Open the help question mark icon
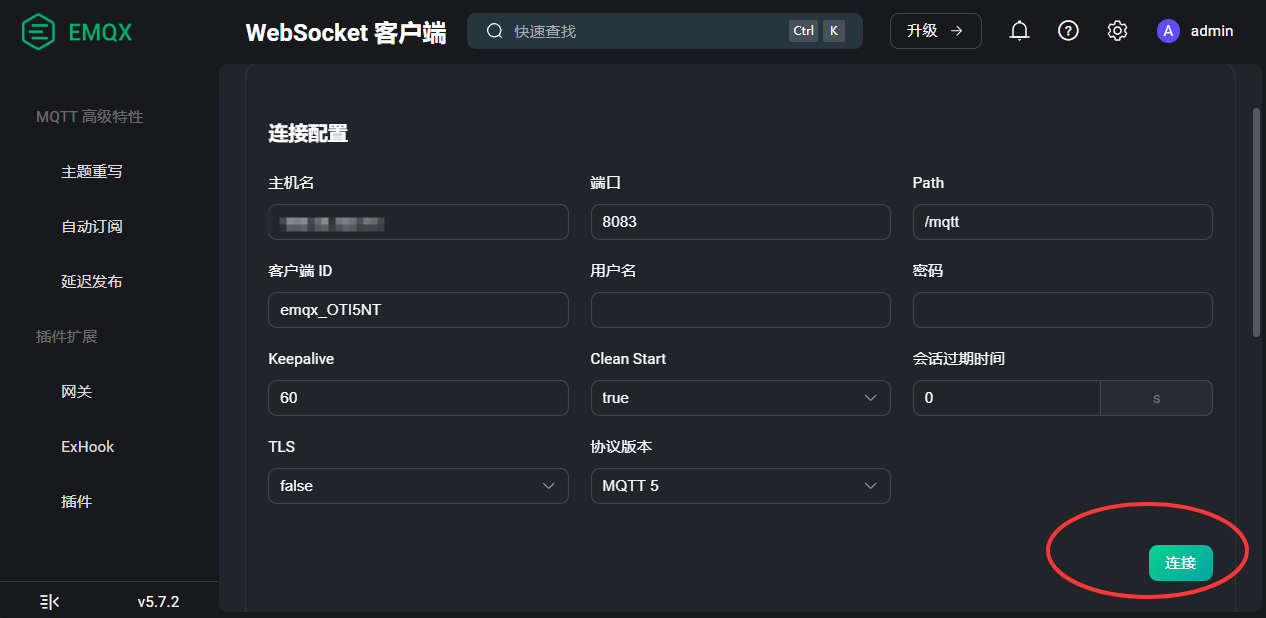Screen dimensions: 1266x618 (x=1068, y=31)
